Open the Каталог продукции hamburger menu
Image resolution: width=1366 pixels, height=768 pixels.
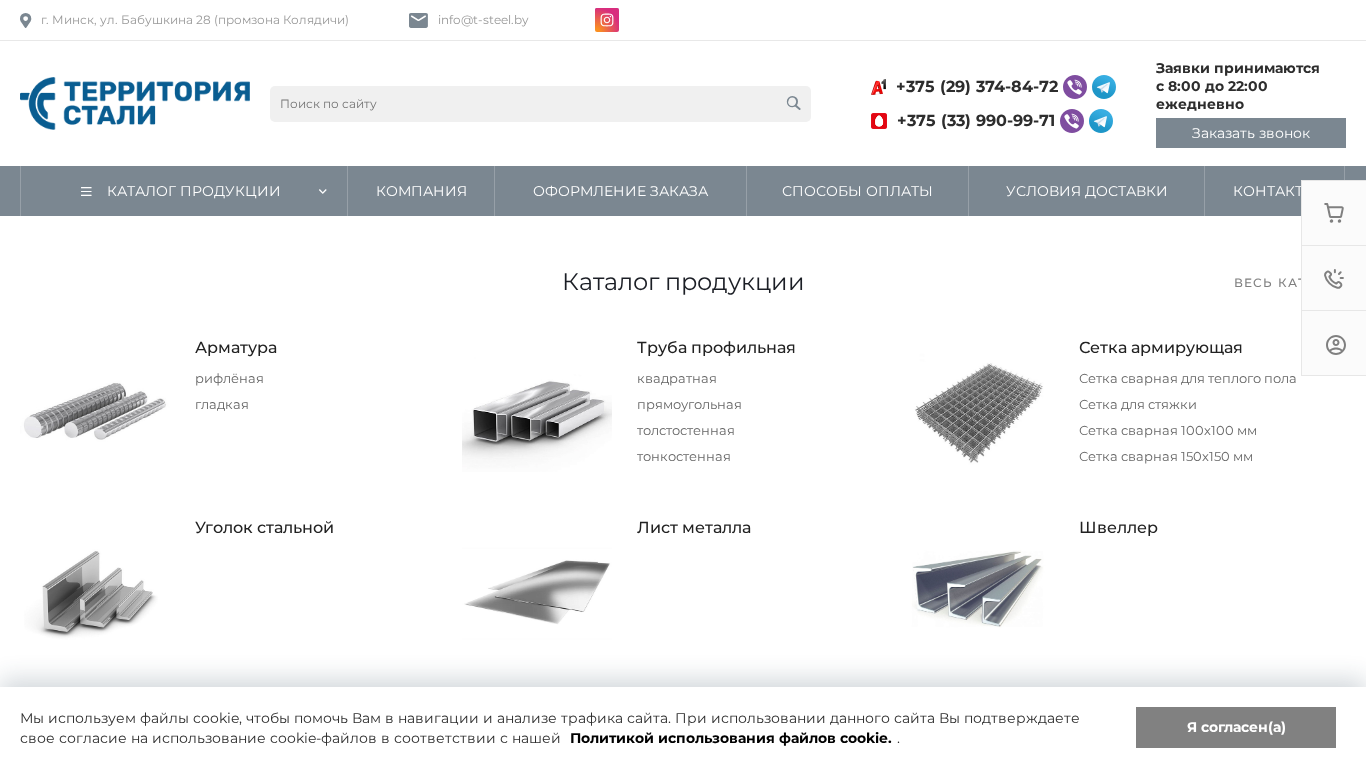[86, 191]
